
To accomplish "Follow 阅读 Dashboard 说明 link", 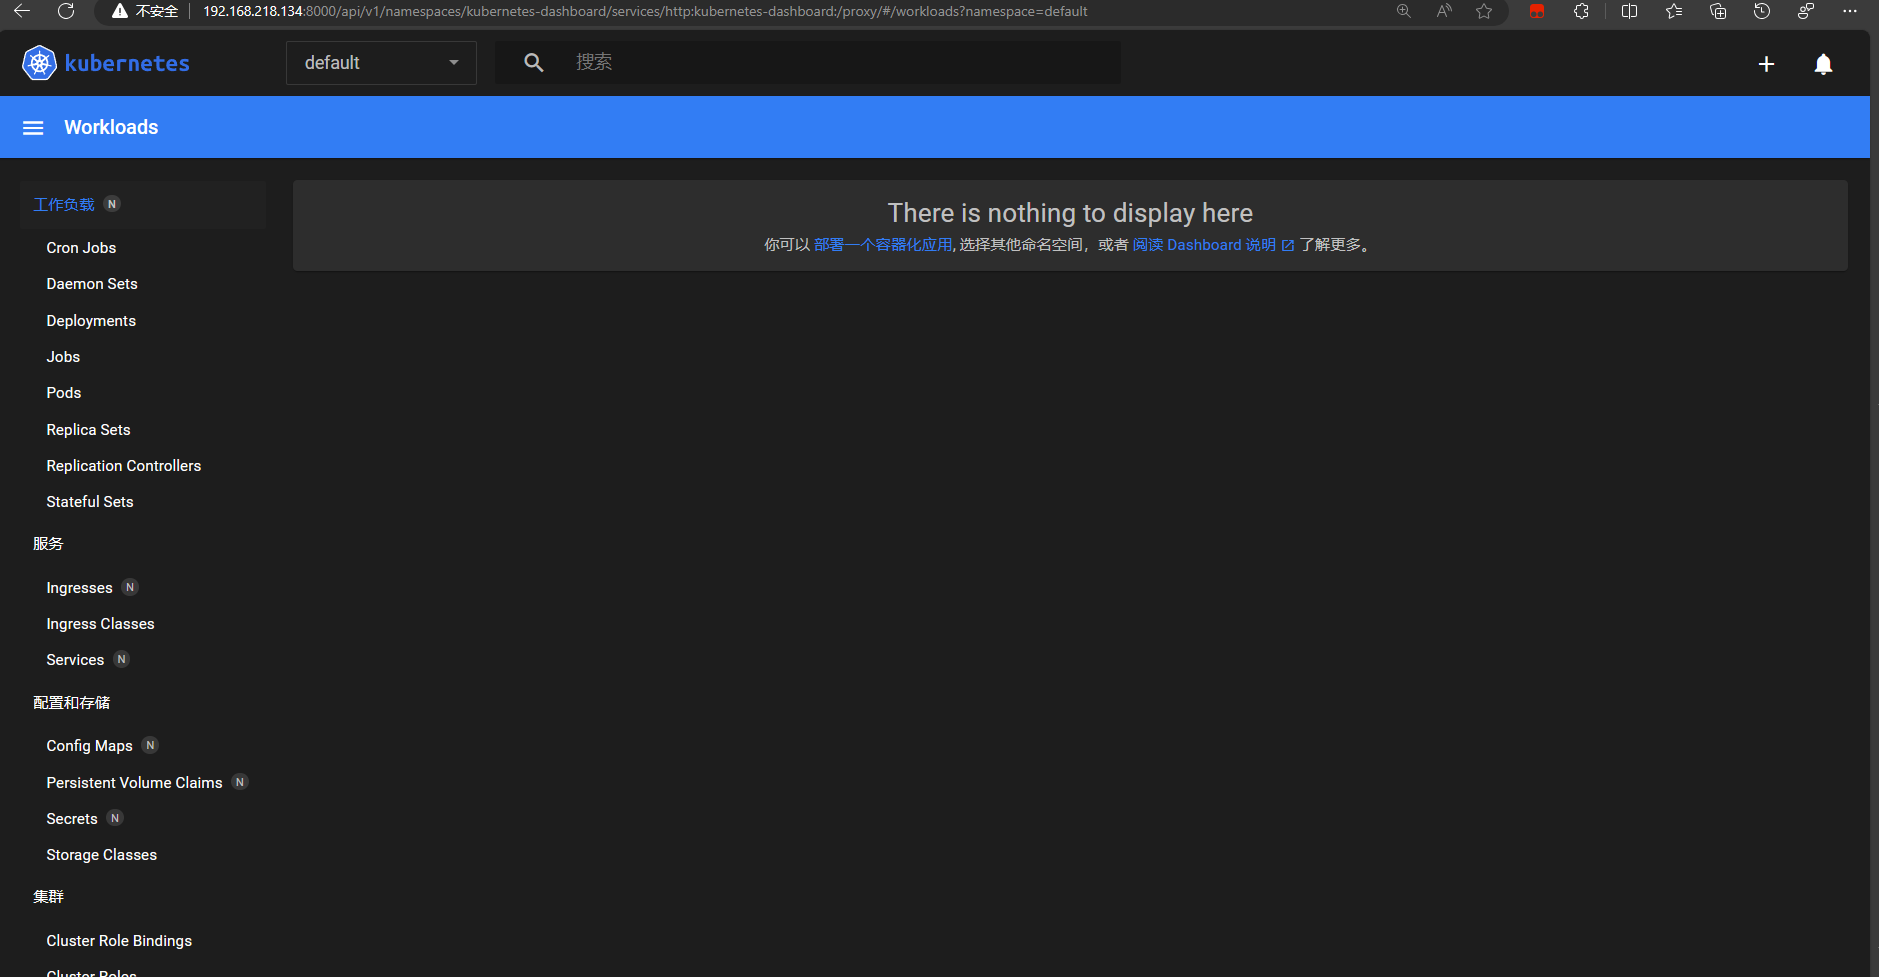I will click(1213, 245).
